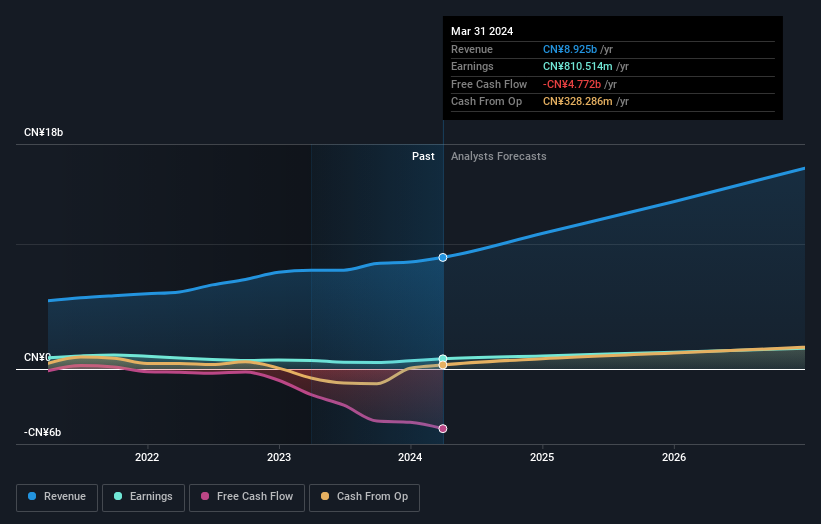This screenshot has width=821, height=524.
Task: Click the Mar 31 2024 tooltip date
Action: [482, 31]
